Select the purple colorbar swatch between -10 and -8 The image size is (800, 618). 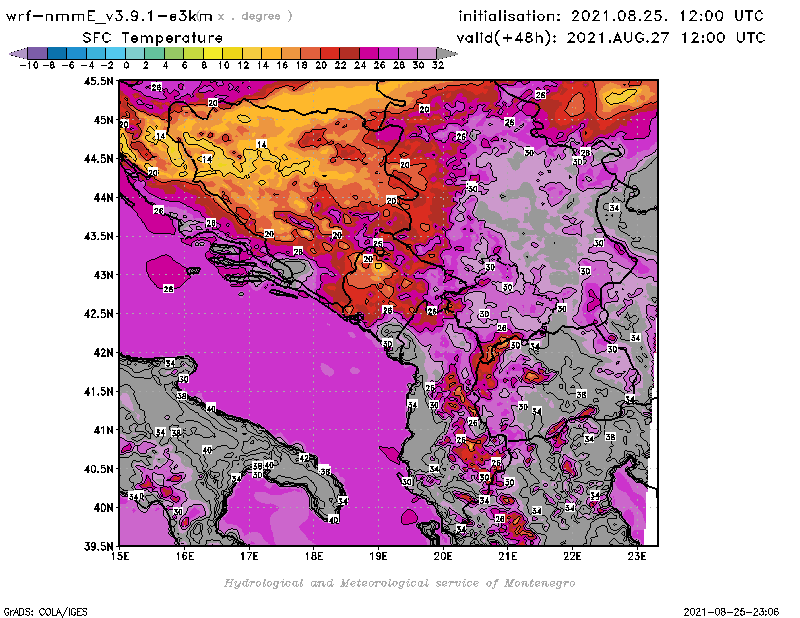38,53
